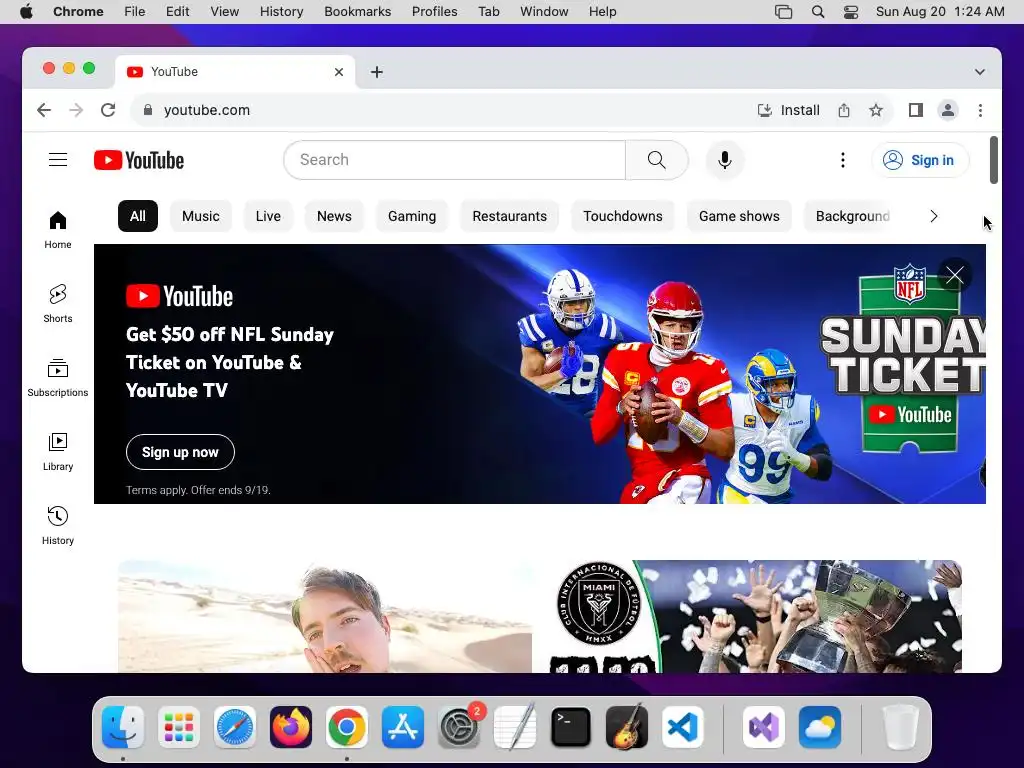The image size is (1024, 768).
Task: Open a new tab
Action: pos(377,72)
